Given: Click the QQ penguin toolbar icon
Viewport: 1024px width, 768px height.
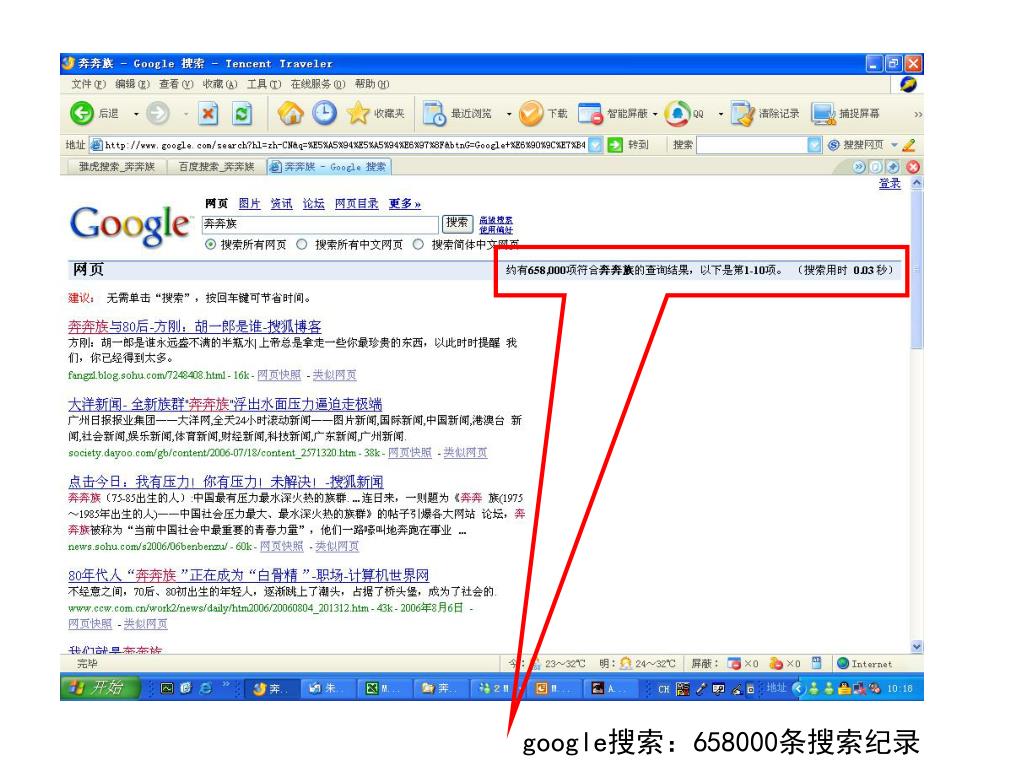Looking at the screenshot, I should click(x=677, y=114).
